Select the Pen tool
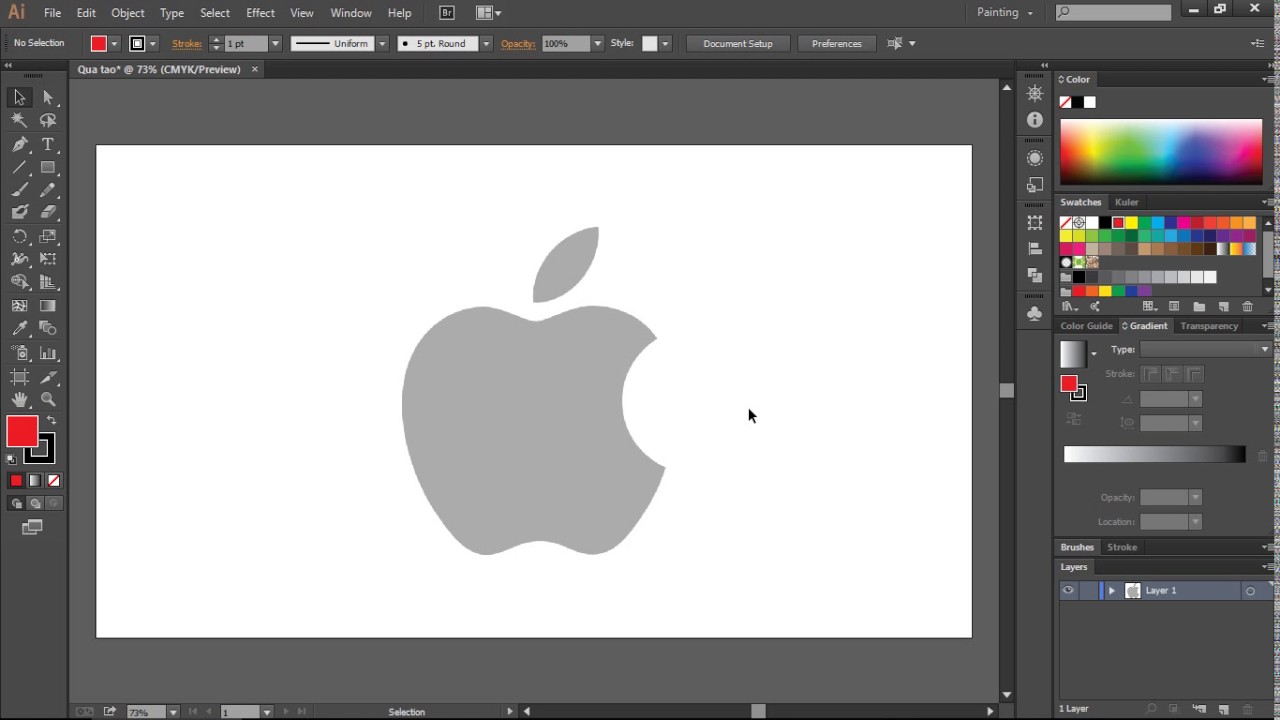The image size is (1280, 720). point(19,144)
